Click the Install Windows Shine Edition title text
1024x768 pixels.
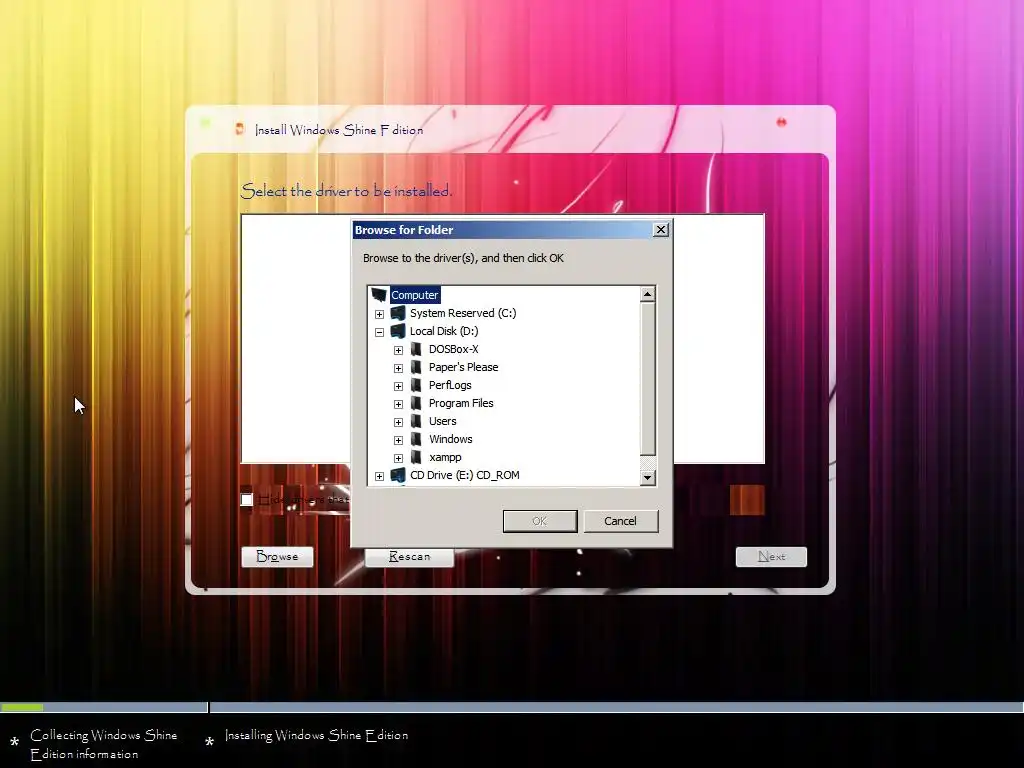[339, 130]
